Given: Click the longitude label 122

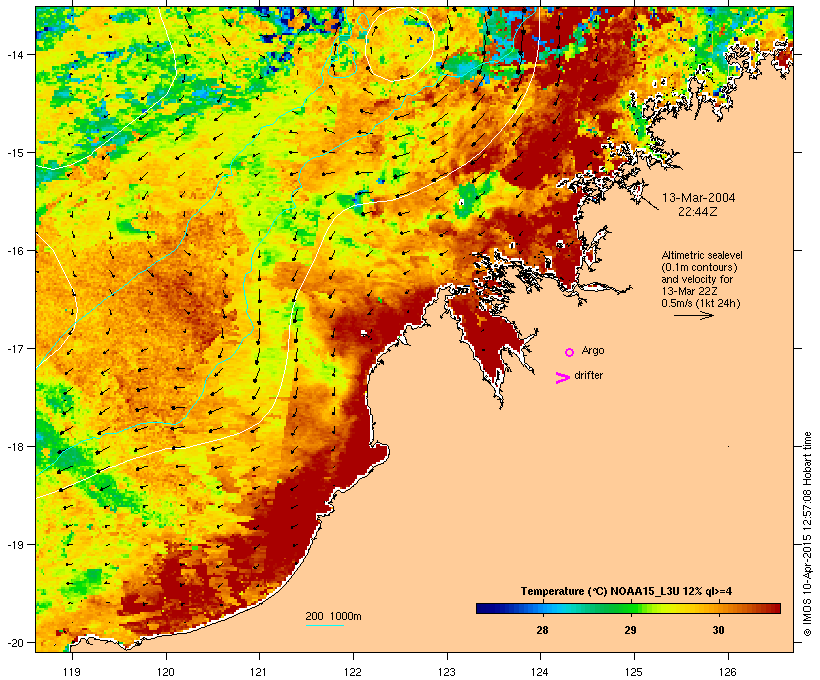Looking at the screenshot, I should point(353,672).
